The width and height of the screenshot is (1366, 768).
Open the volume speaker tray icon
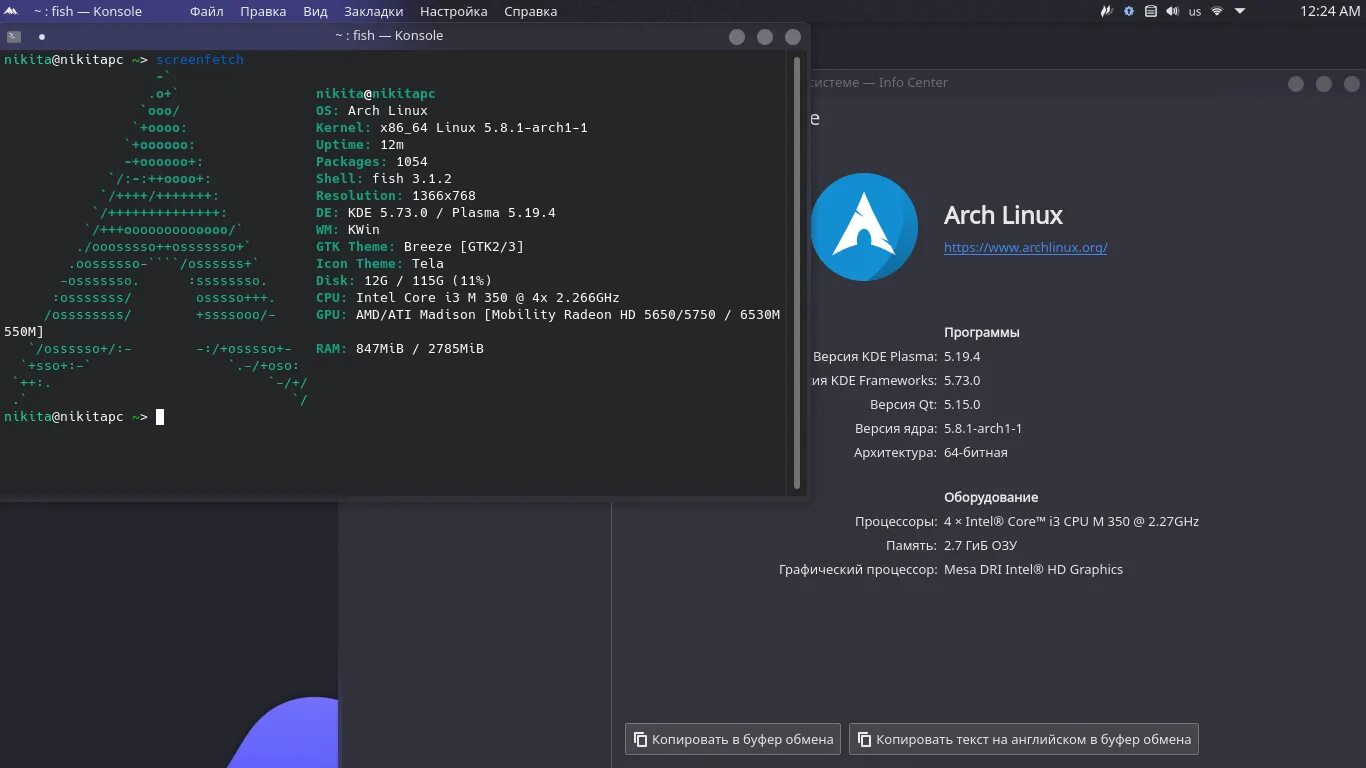coord(1172,12)
